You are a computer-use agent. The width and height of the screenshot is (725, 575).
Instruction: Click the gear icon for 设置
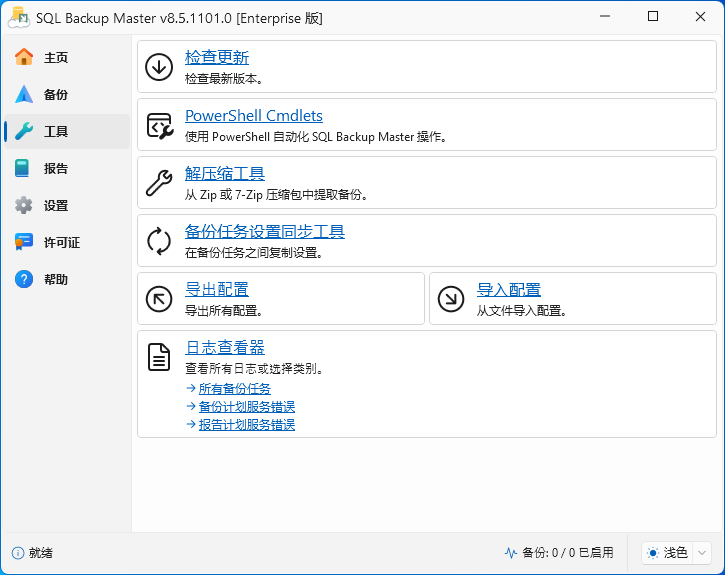click(24, 205)
